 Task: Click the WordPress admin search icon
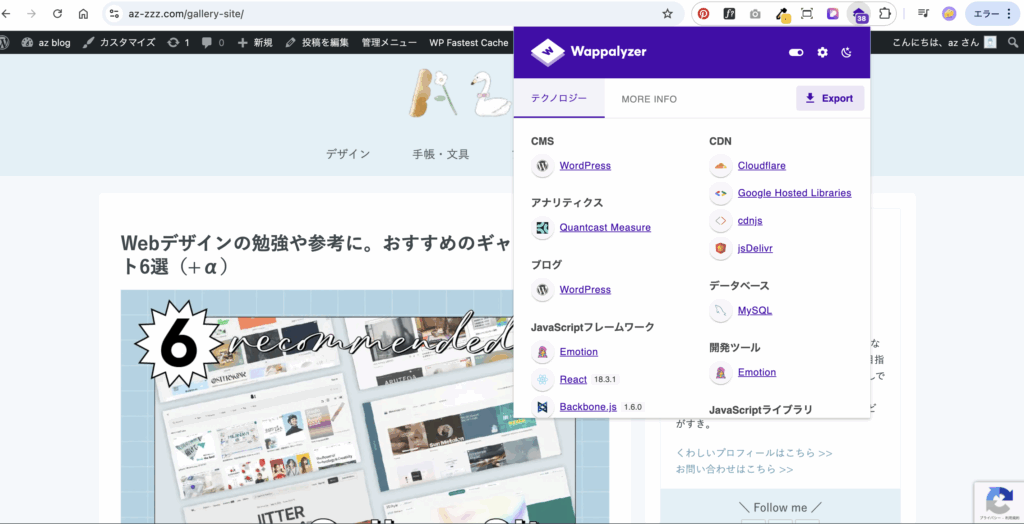(1010, 42)
